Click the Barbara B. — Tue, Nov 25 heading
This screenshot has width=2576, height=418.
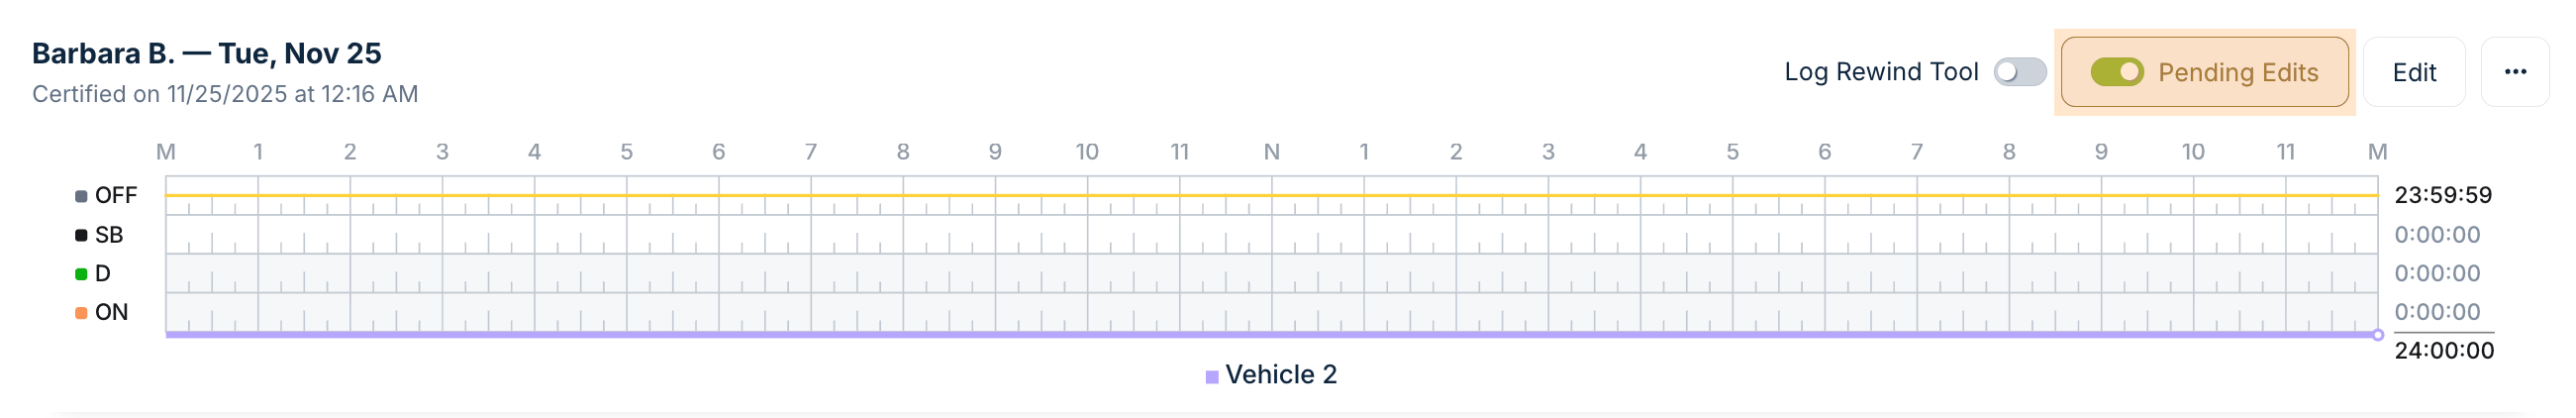point(206,53)
